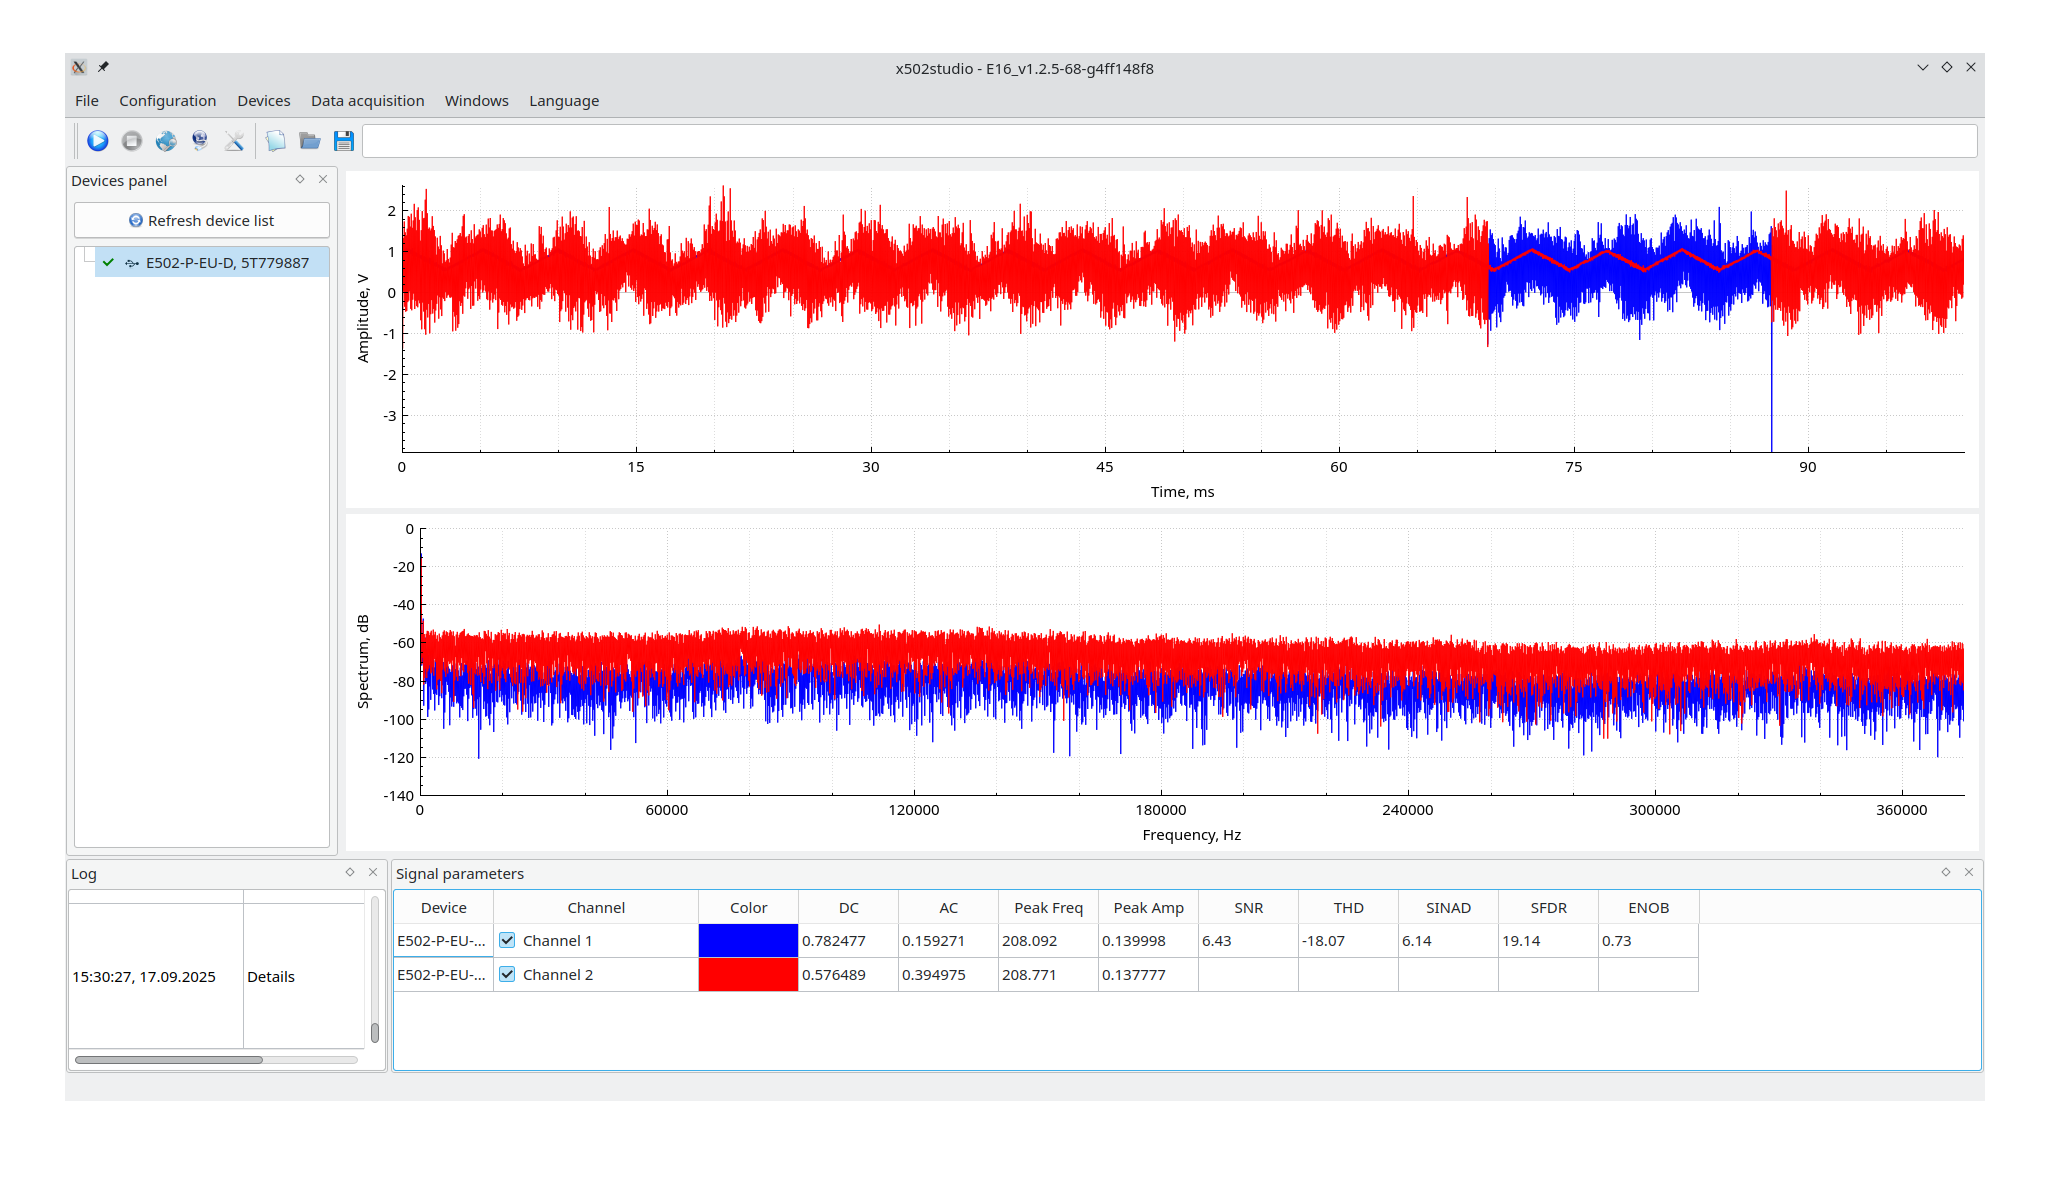
Task: Open the Data acquisition menu
Action: point(367,101)
